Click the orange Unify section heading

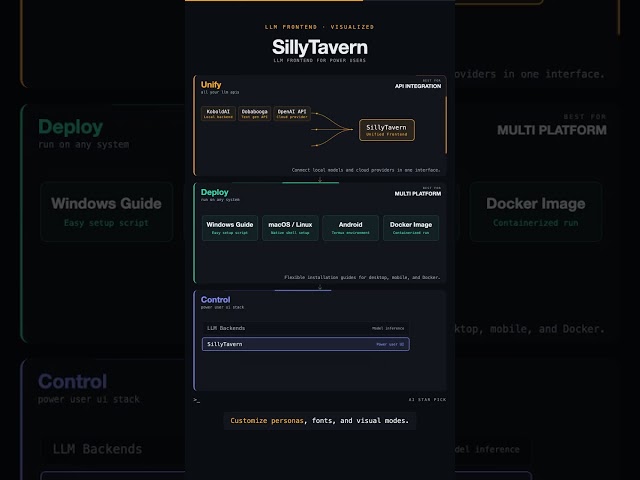(211, 84)
